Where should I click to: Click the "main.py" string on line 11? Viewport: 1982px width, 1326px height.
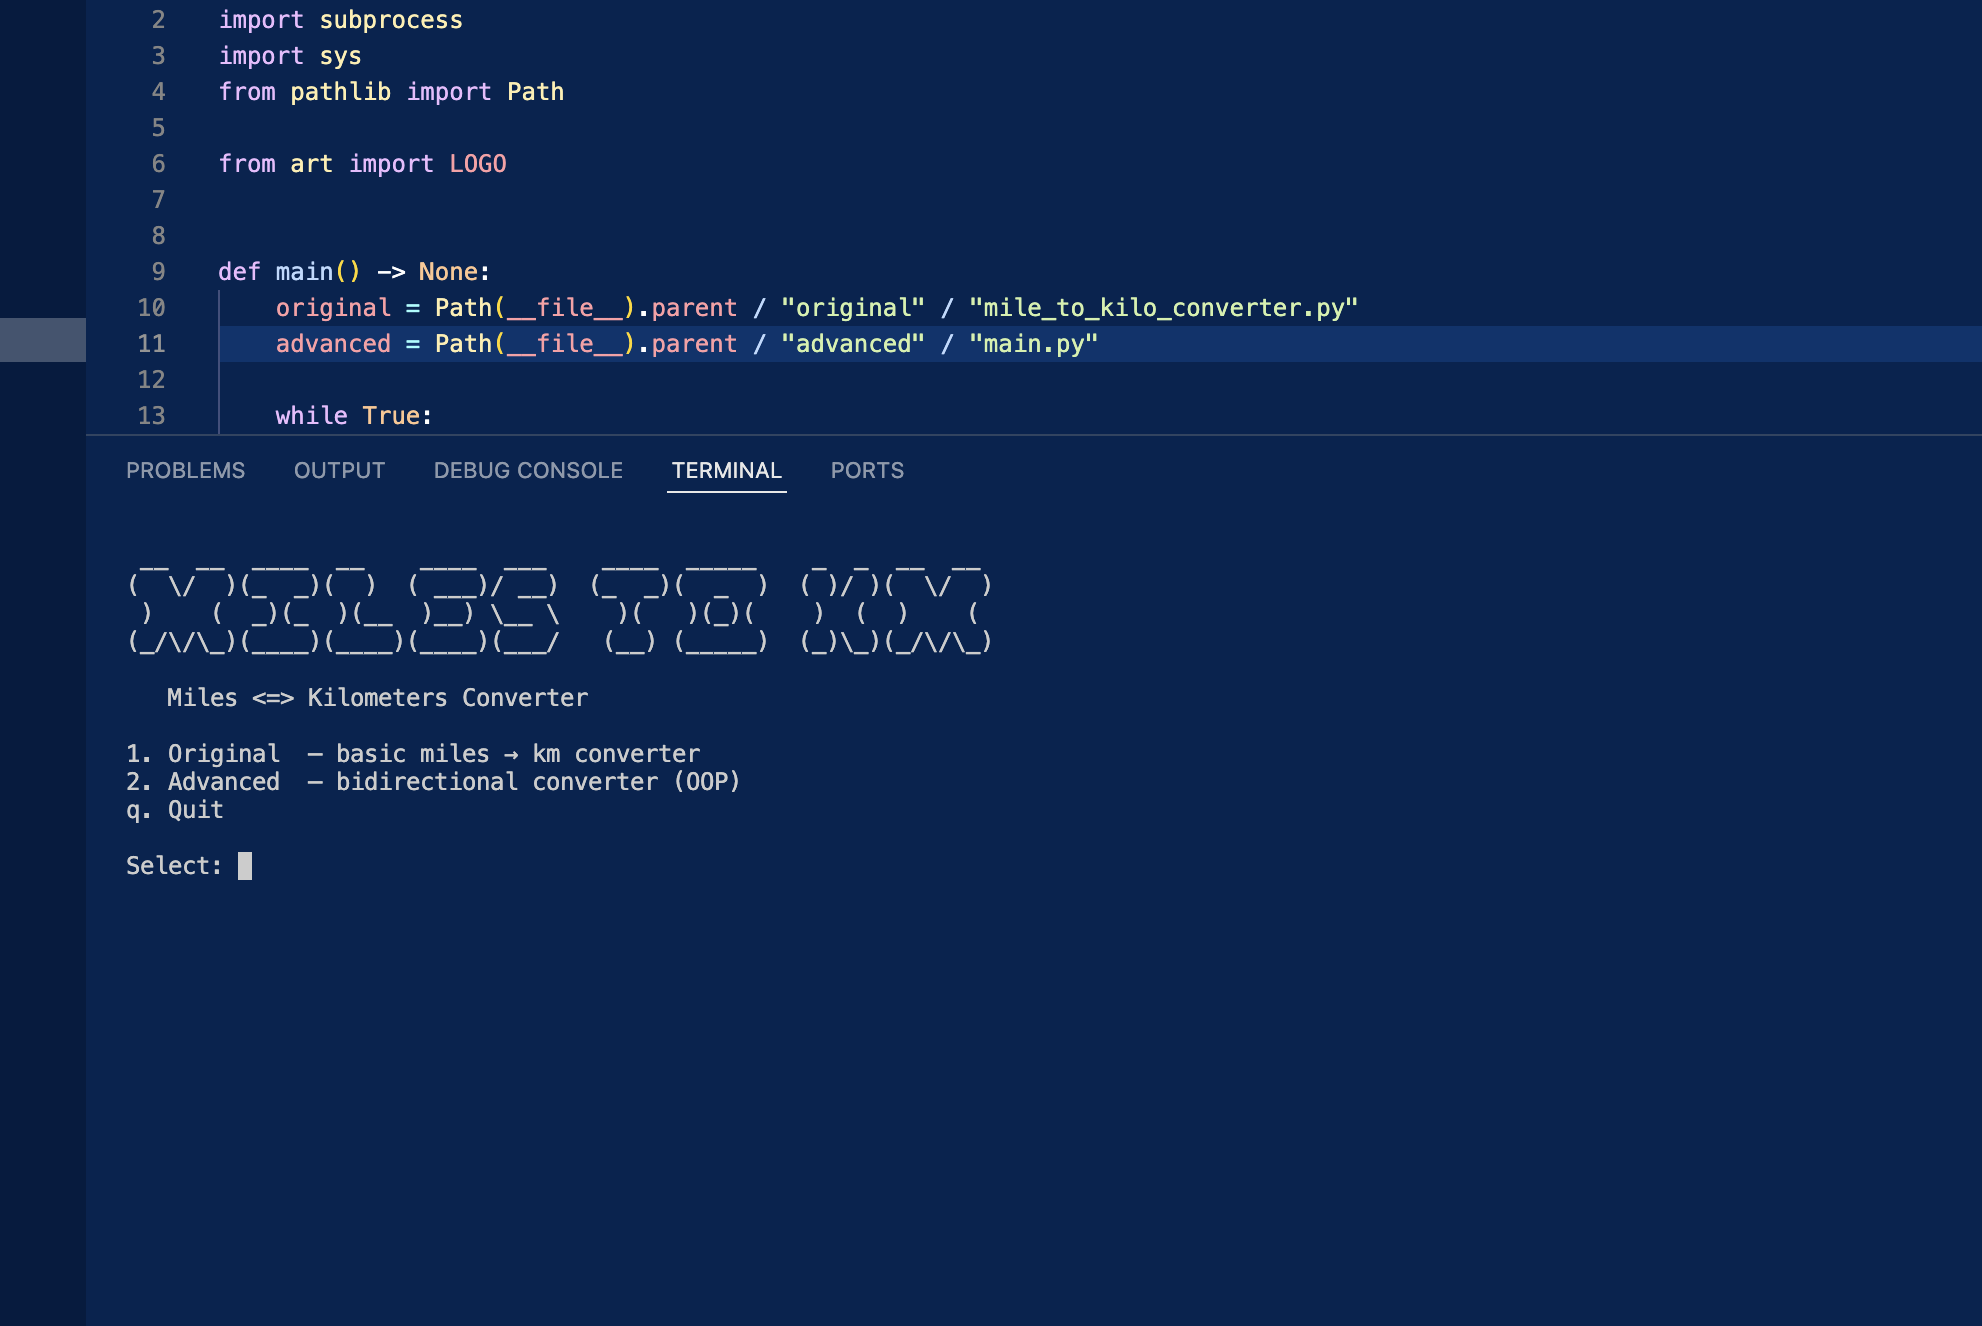[1033, 344]
